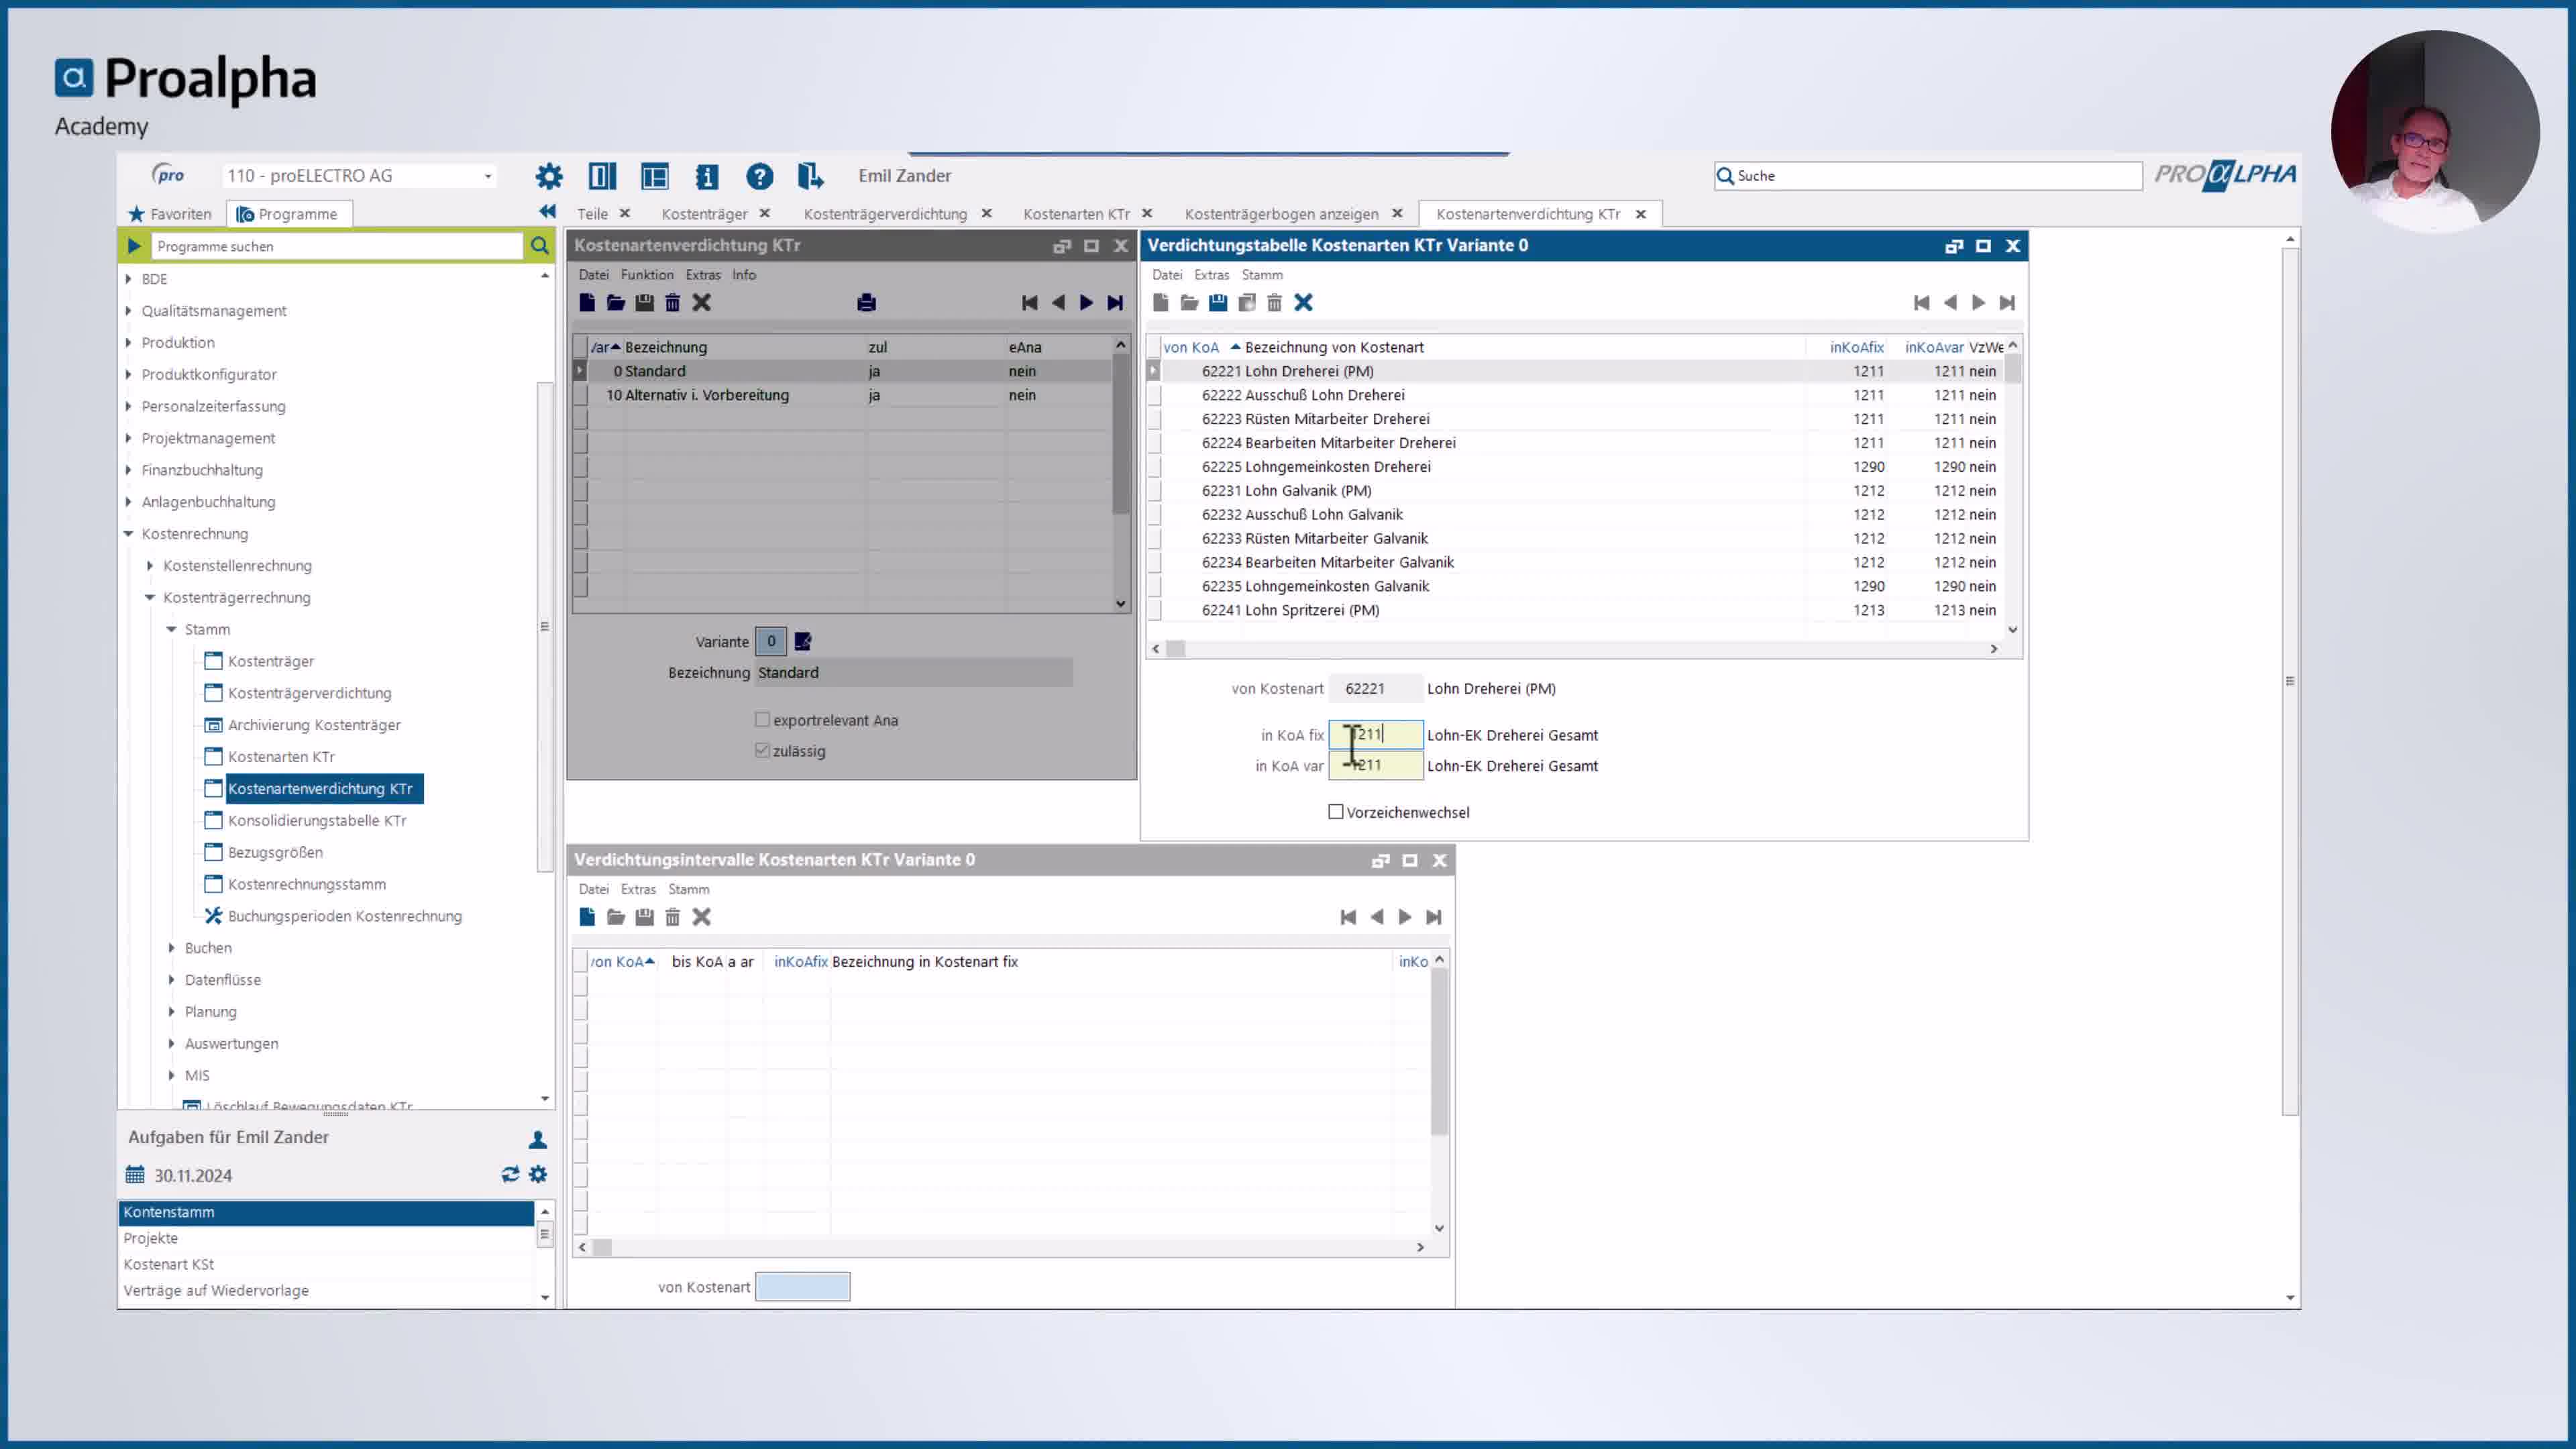Toggle the layout columns icon in main toolbar
The image size is (2576, 1449).
pos(602,176)
